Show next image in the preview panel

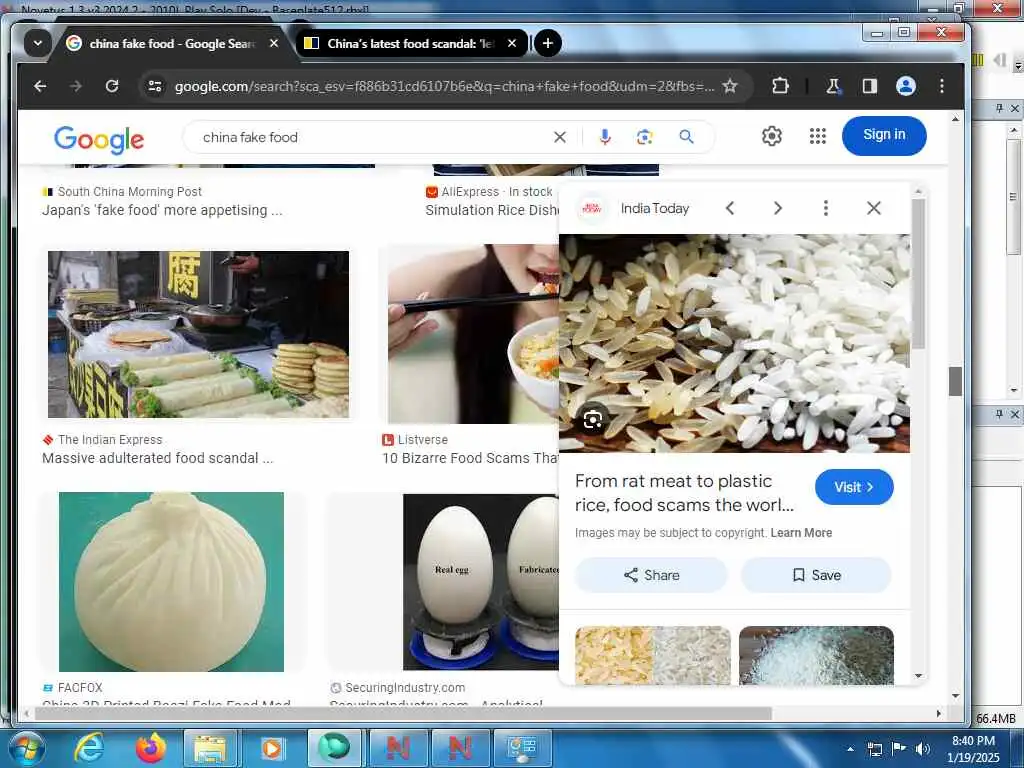click(777, 208)
